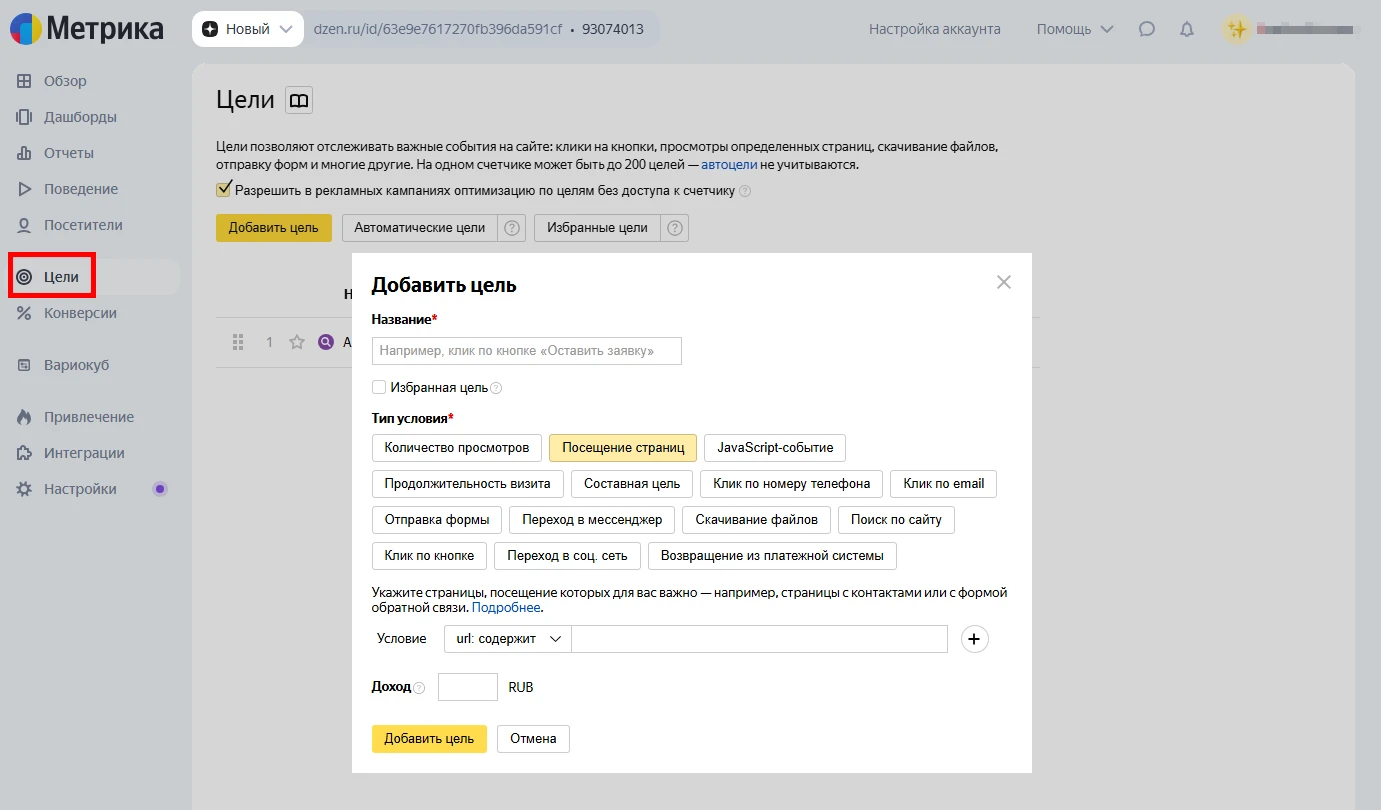Image resolution: width=1381 pixels, height=810 pixels.
Task: Open the 'url: содержит' condition dropdown
Action: pos(507,639)
